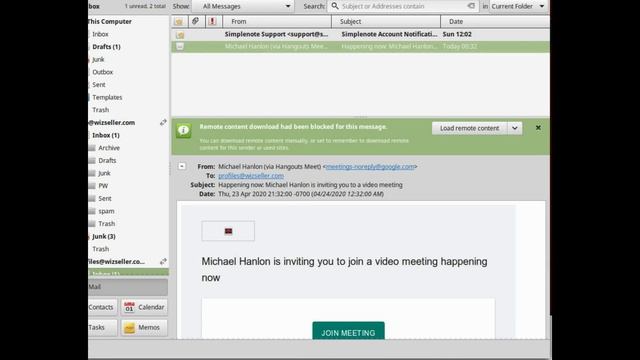Select the Archive folder
Viewport: 640px width, 360px height.
pyautogui.click(x=109, y=148)
